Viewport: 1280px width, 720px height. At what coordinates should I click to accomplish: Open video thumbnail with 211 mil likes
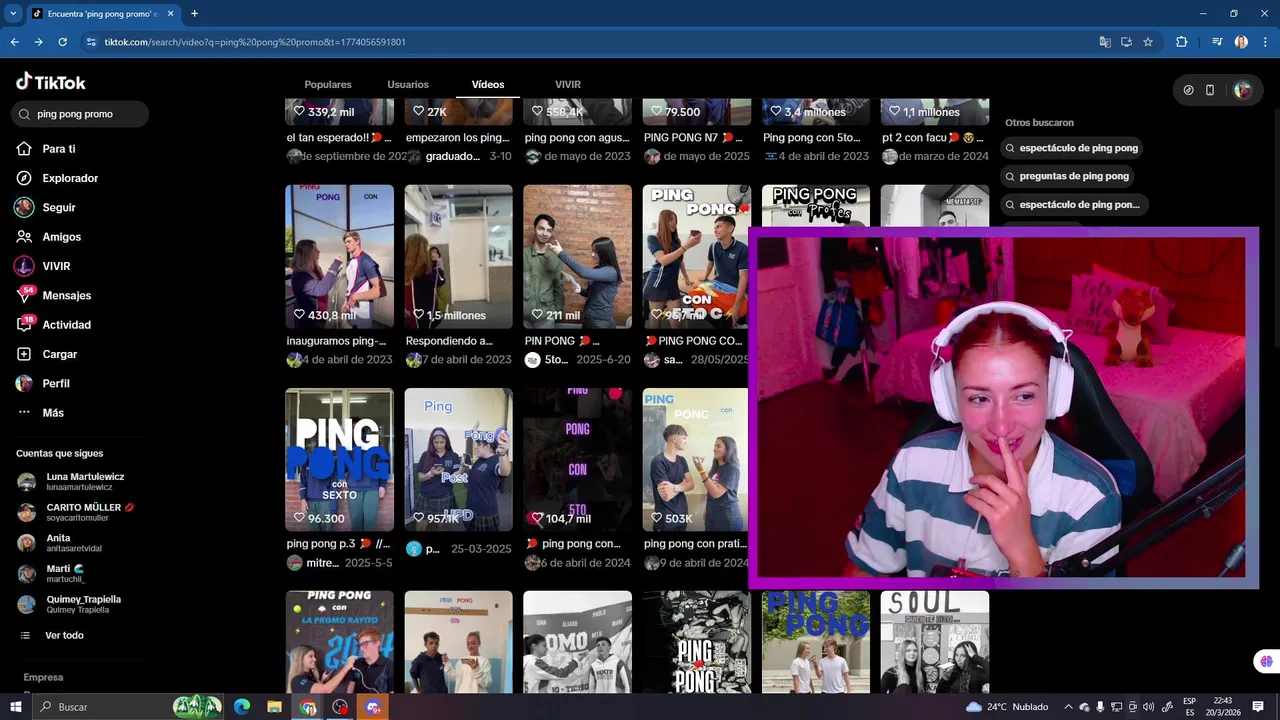tap(577, 256)
